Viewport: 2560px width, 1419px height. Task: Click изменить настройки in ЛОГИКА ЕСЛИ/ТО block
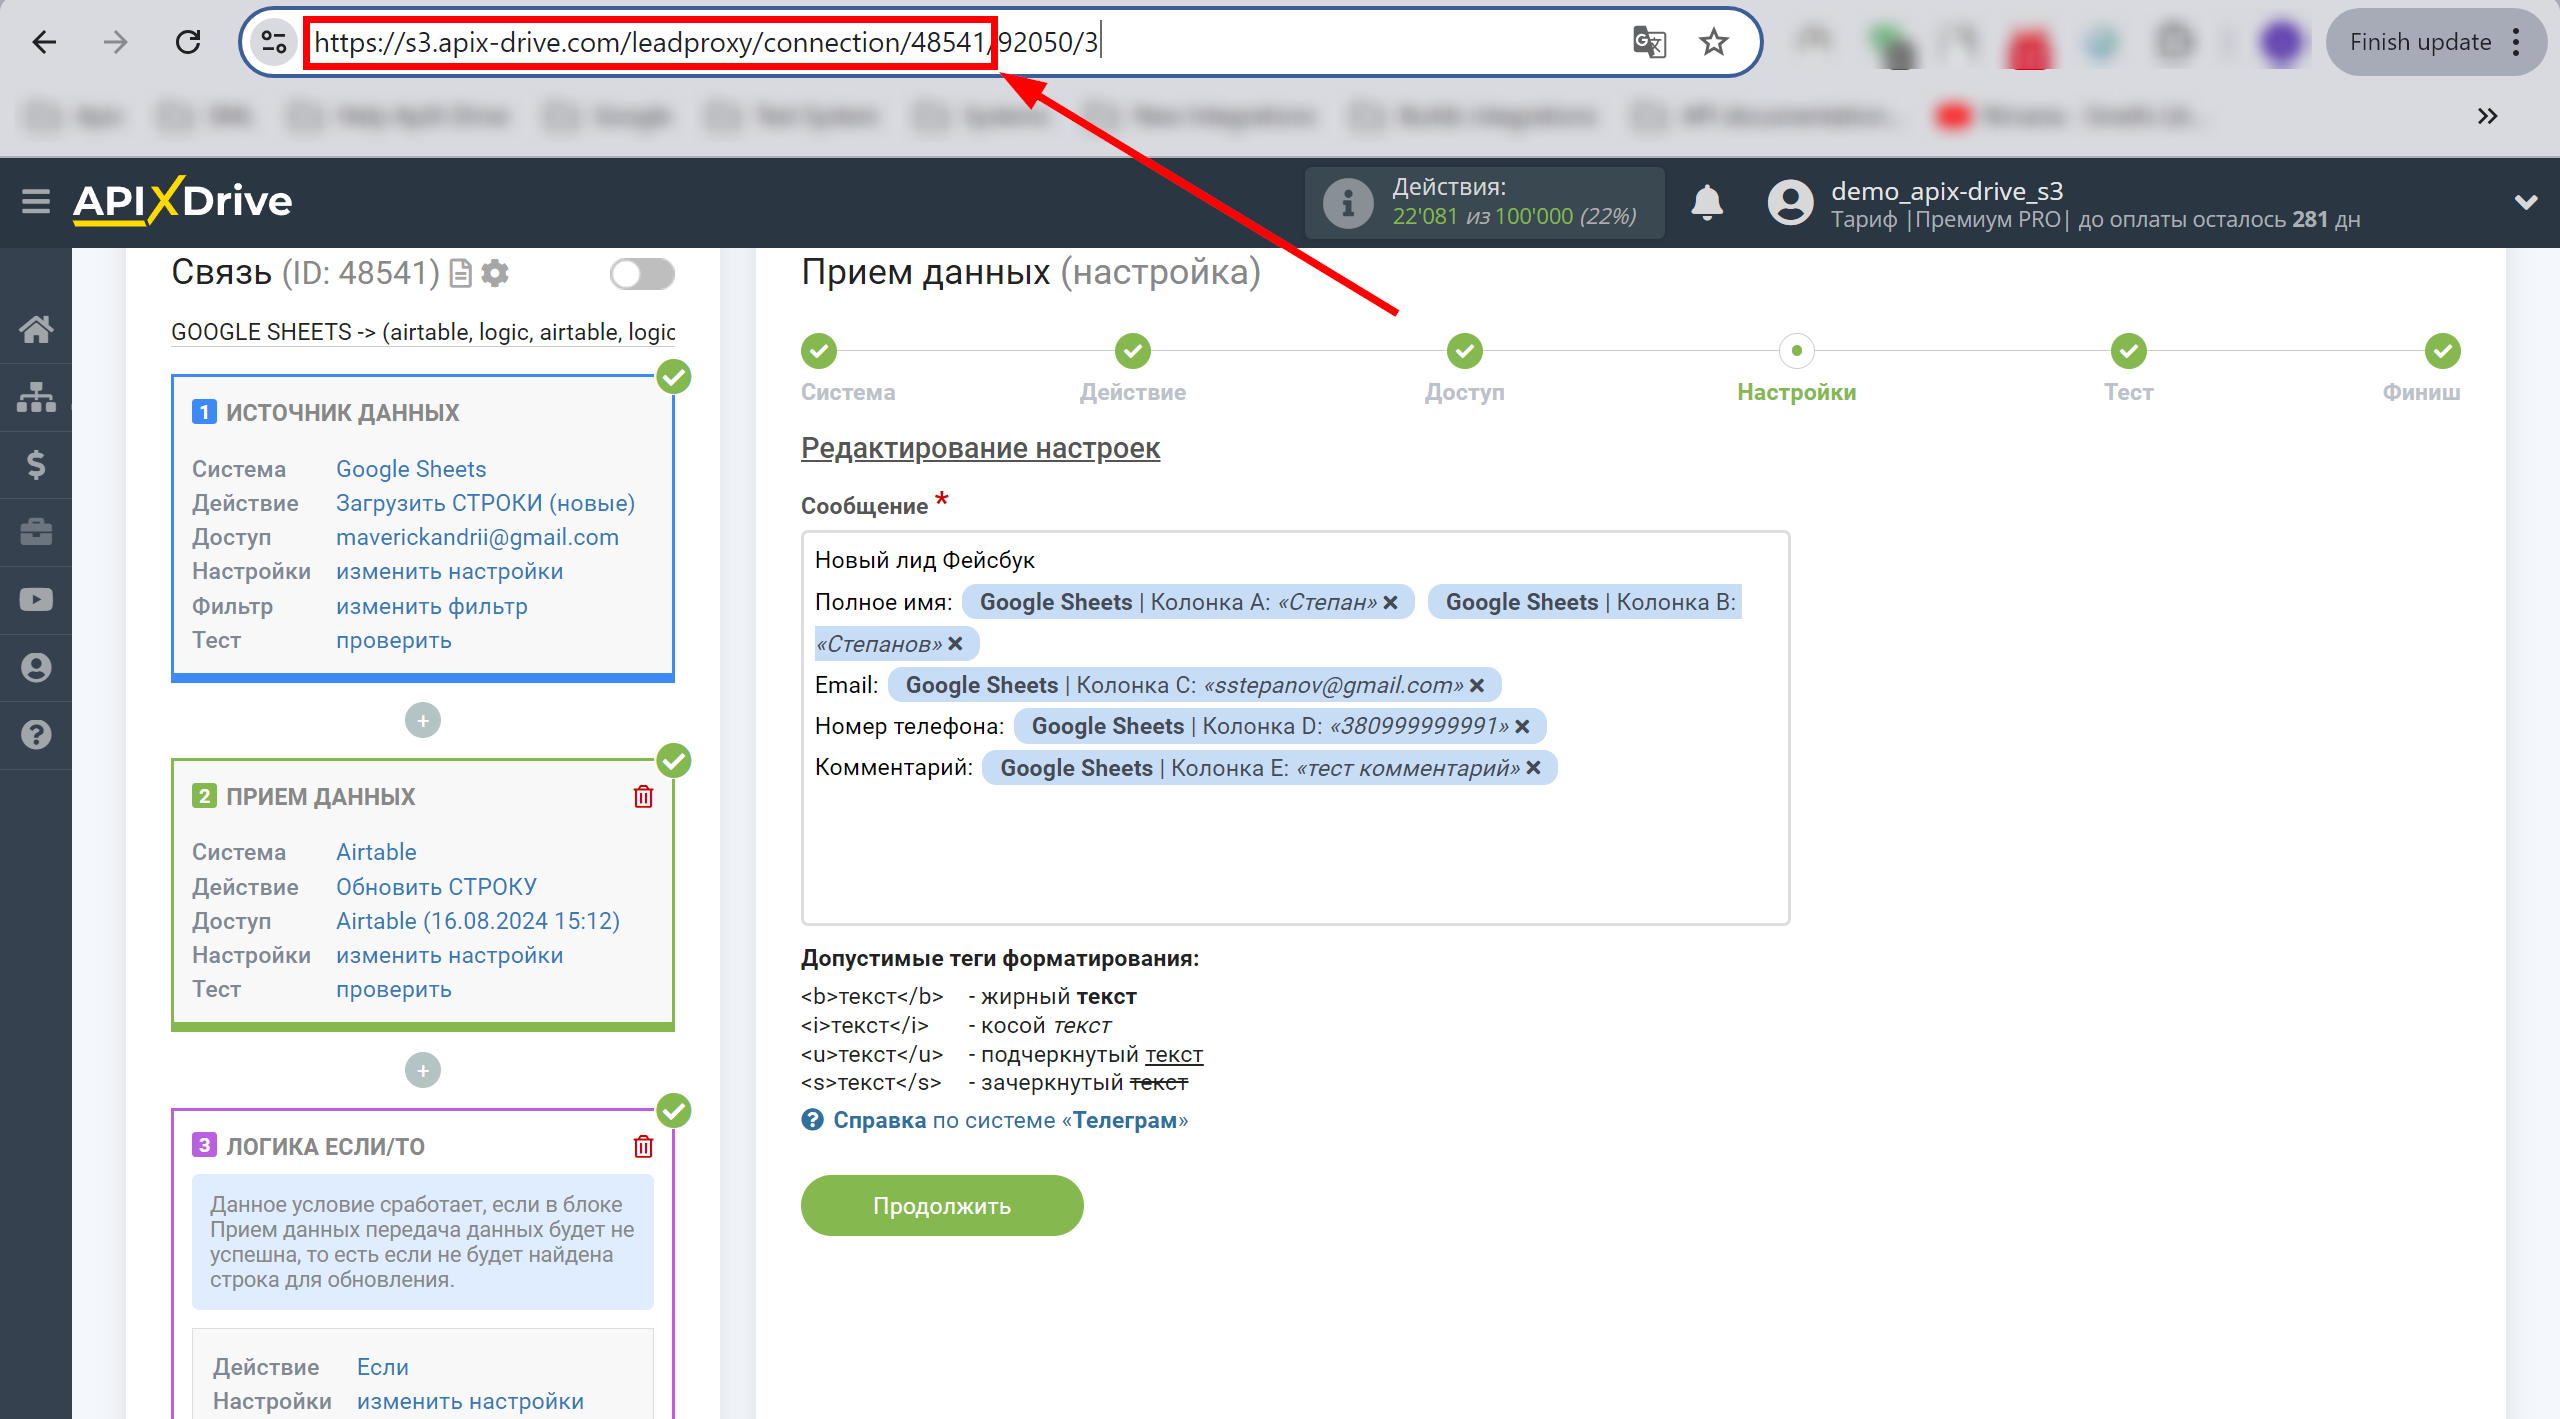(470, 1401)
